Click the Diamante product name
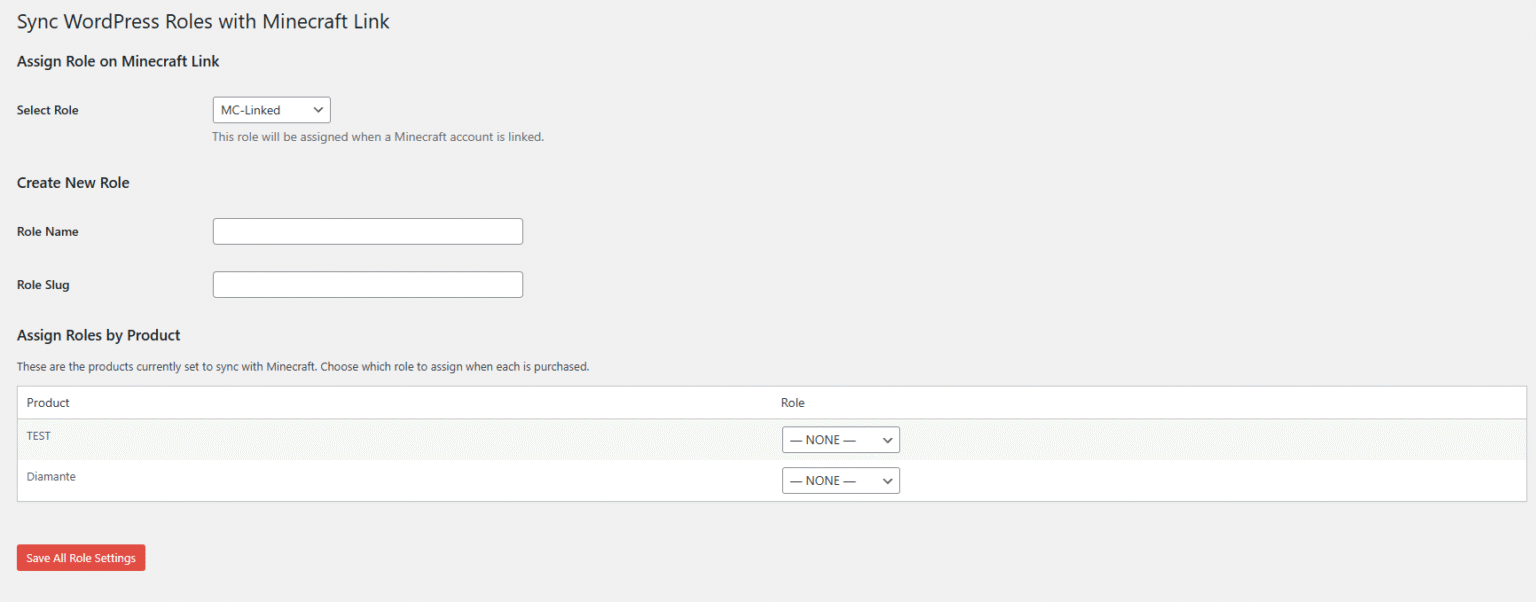This screenshot has width=1536, height=602. click(x=51, y=477)
